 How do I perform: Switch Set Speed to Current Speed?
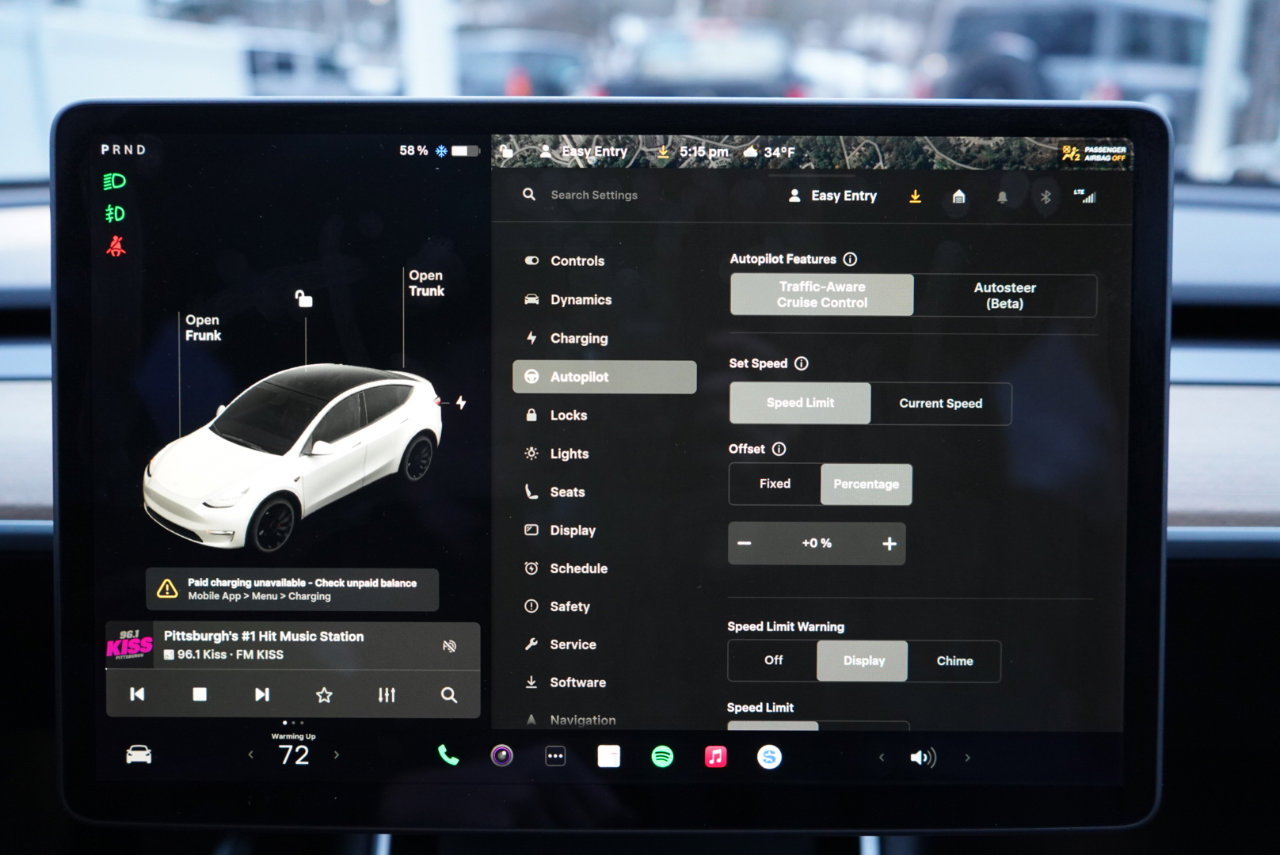coord(940,403)
